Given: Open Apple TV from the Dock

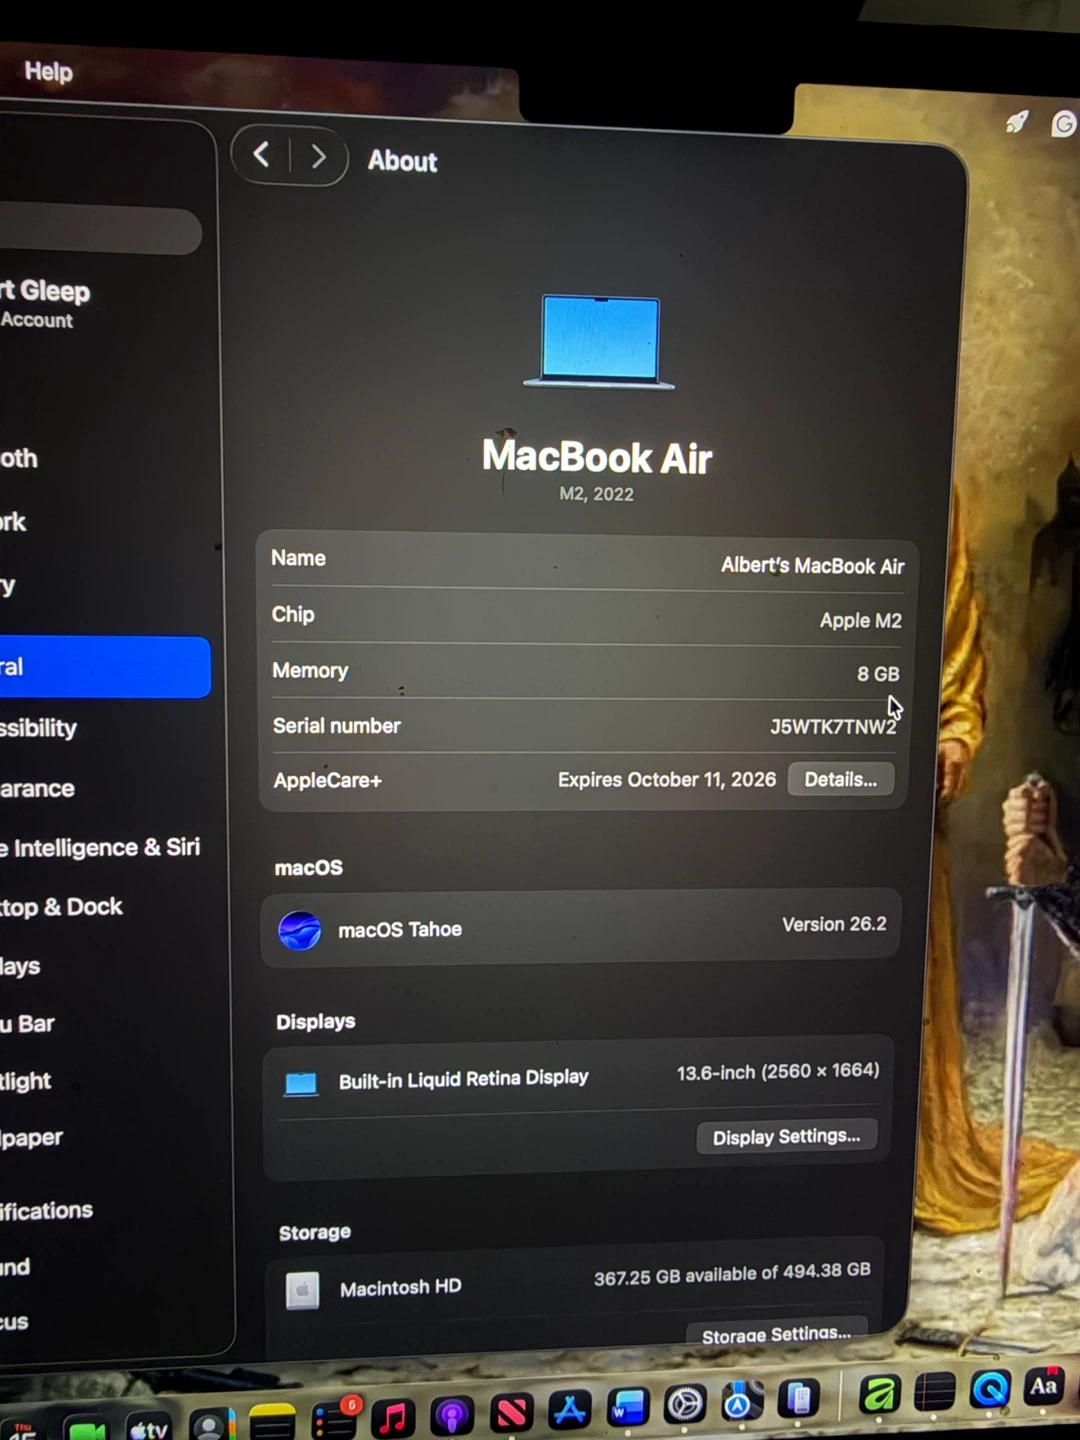Looking at the screenshot, I should pyautogui.click(x=149, y=1428).
